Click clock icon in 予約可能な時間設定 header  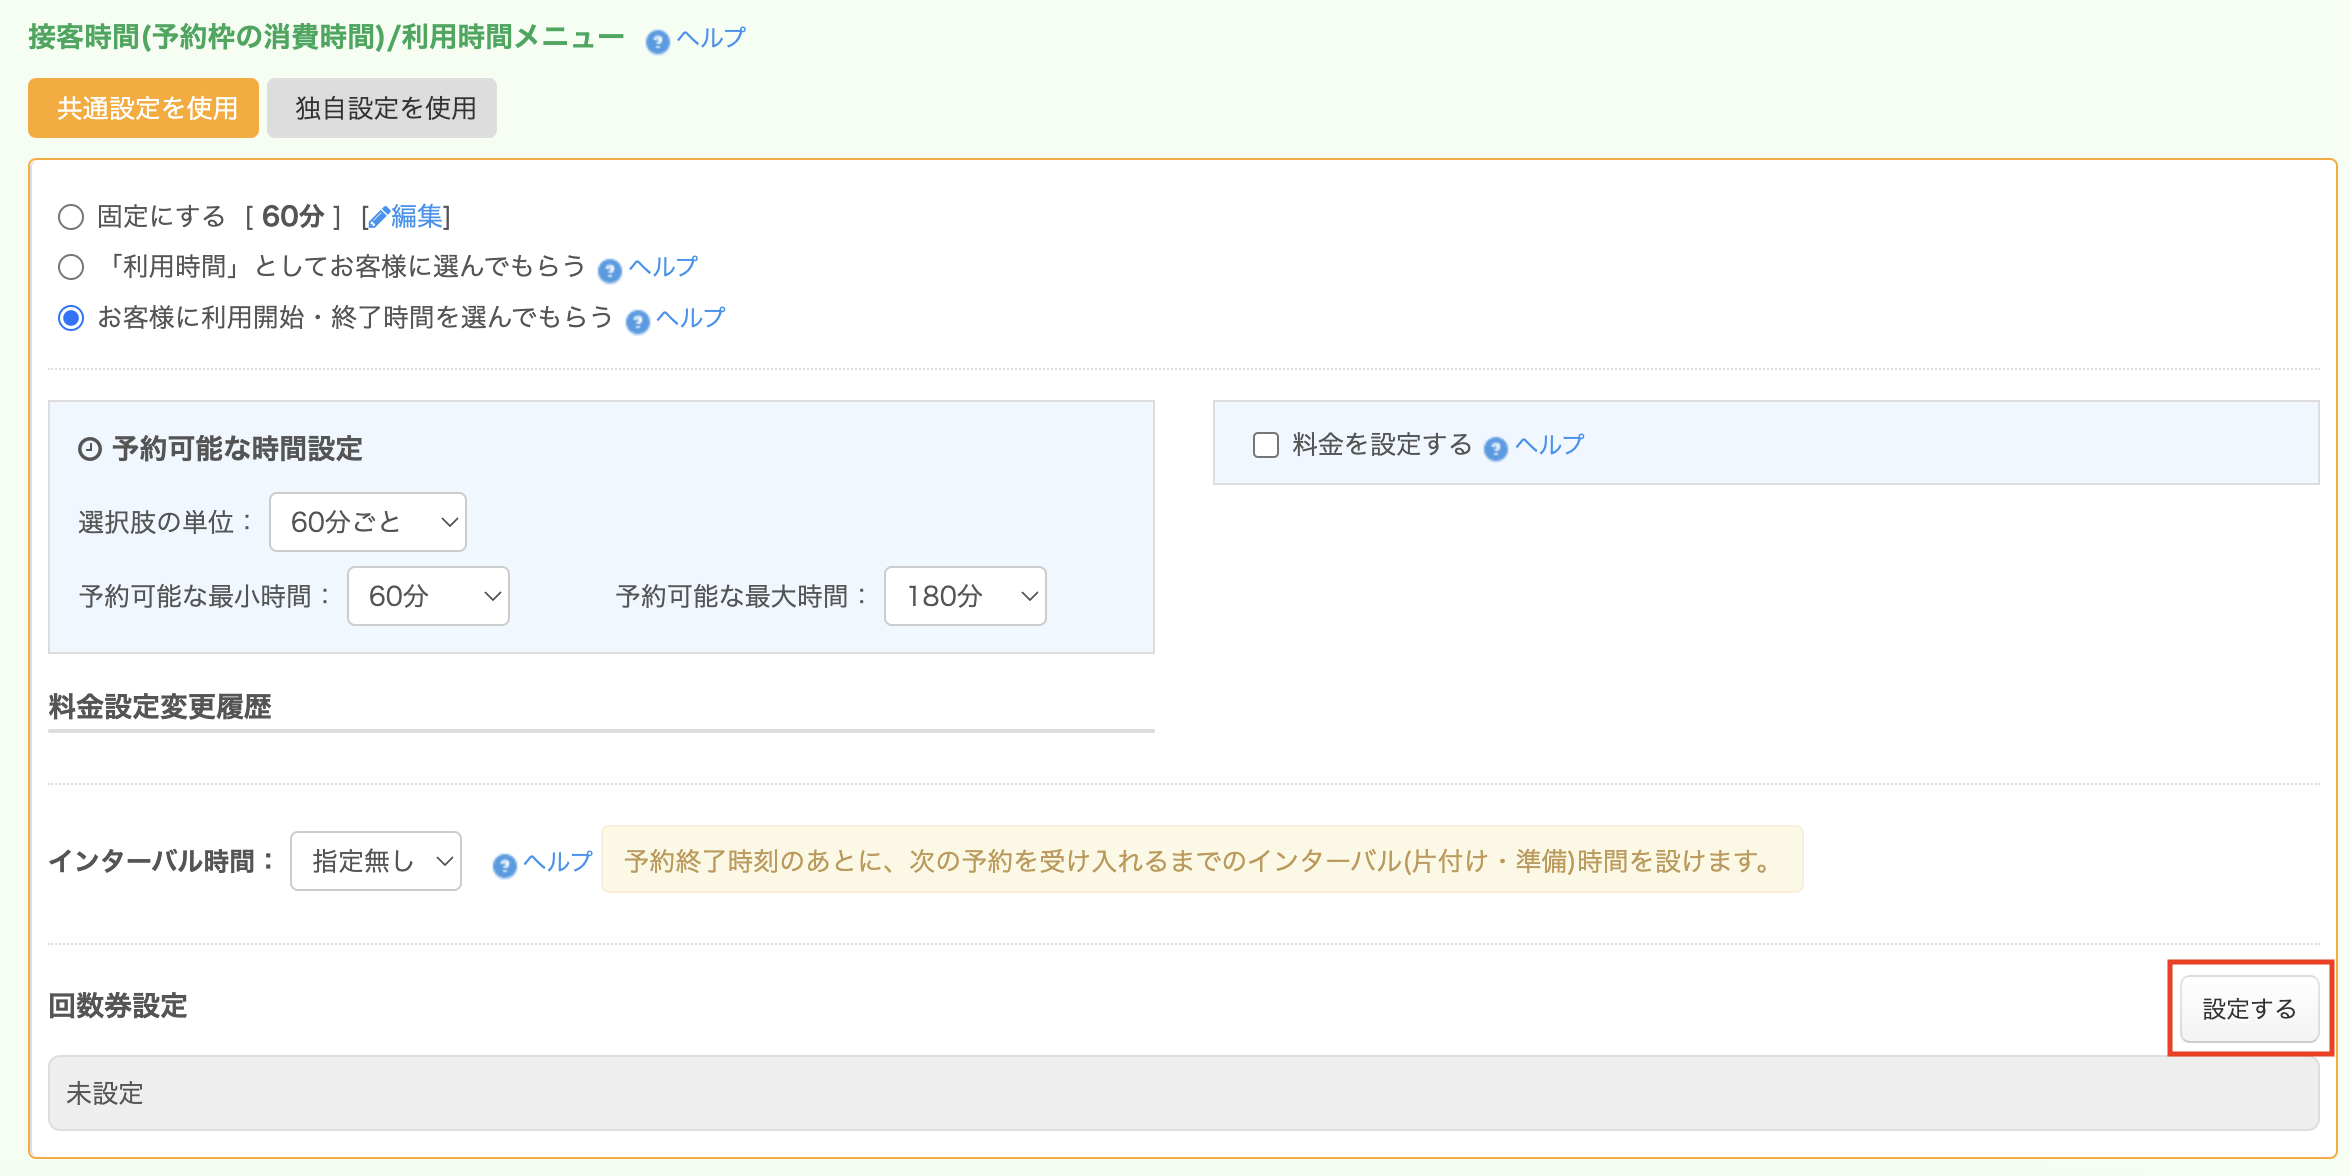(90, 449)
